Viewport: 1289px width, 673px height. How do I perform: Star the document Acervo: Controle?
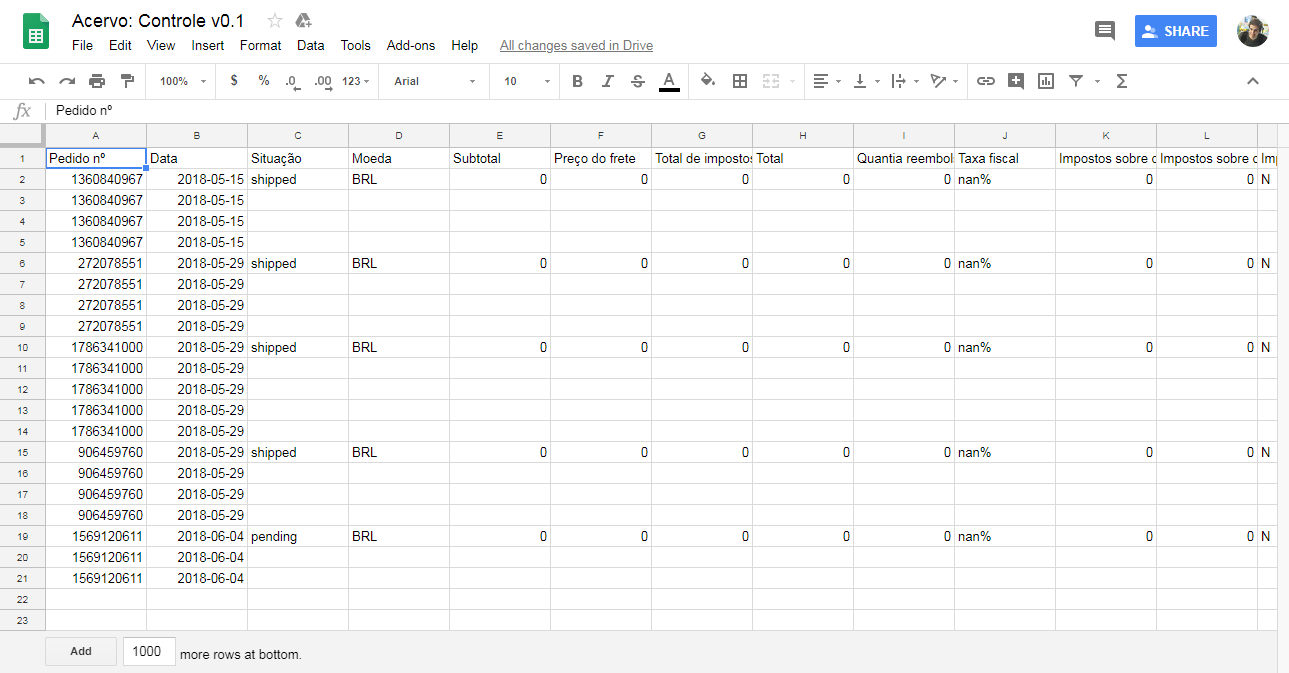(x=275, y=21)
